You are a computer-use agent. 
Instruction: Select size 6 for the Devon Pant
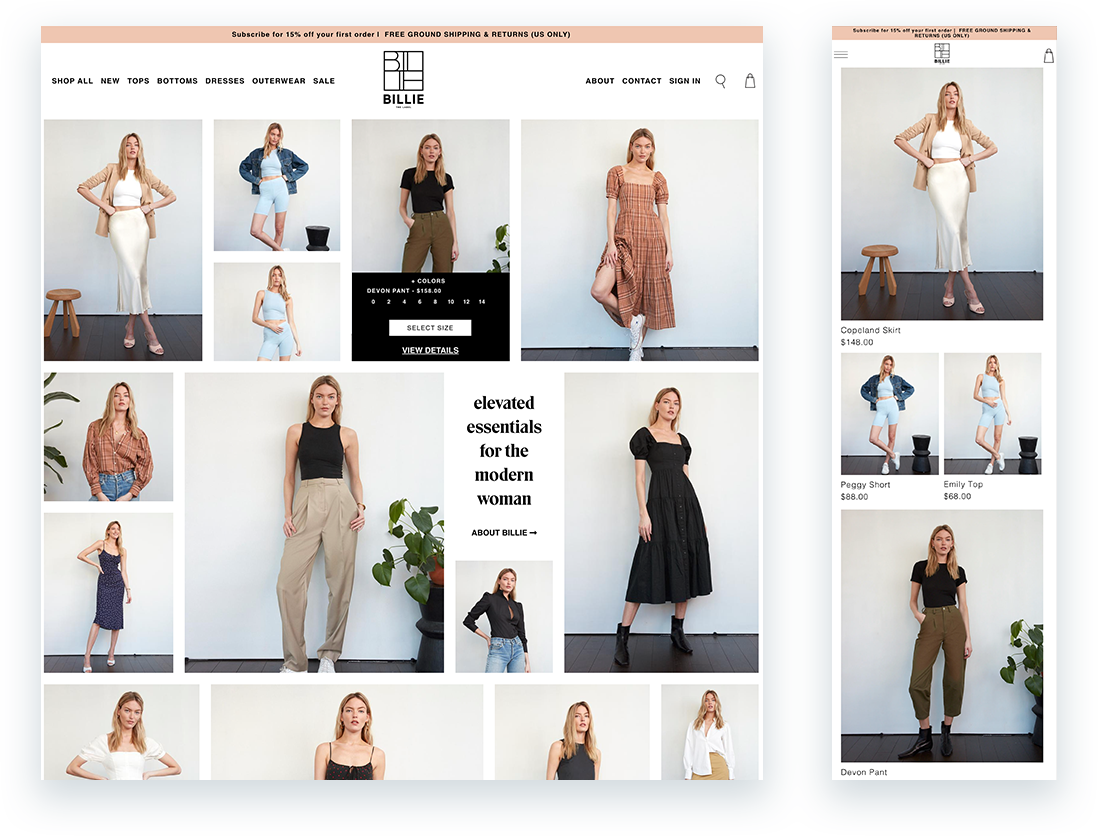point(420,301)
